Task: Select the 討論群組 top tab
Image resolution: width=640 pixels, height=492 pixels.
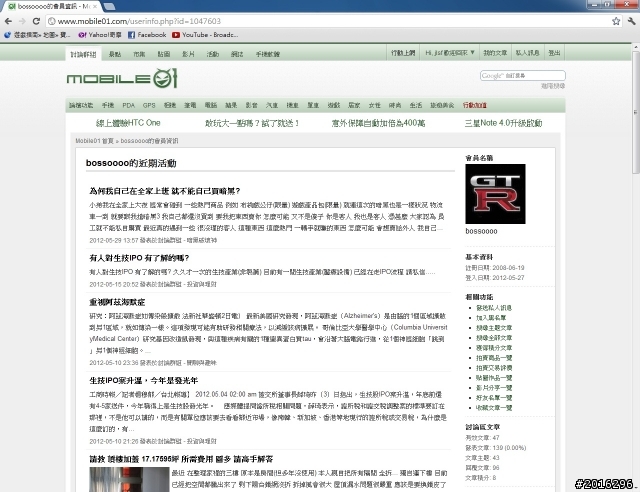Action: coord(83,54)
